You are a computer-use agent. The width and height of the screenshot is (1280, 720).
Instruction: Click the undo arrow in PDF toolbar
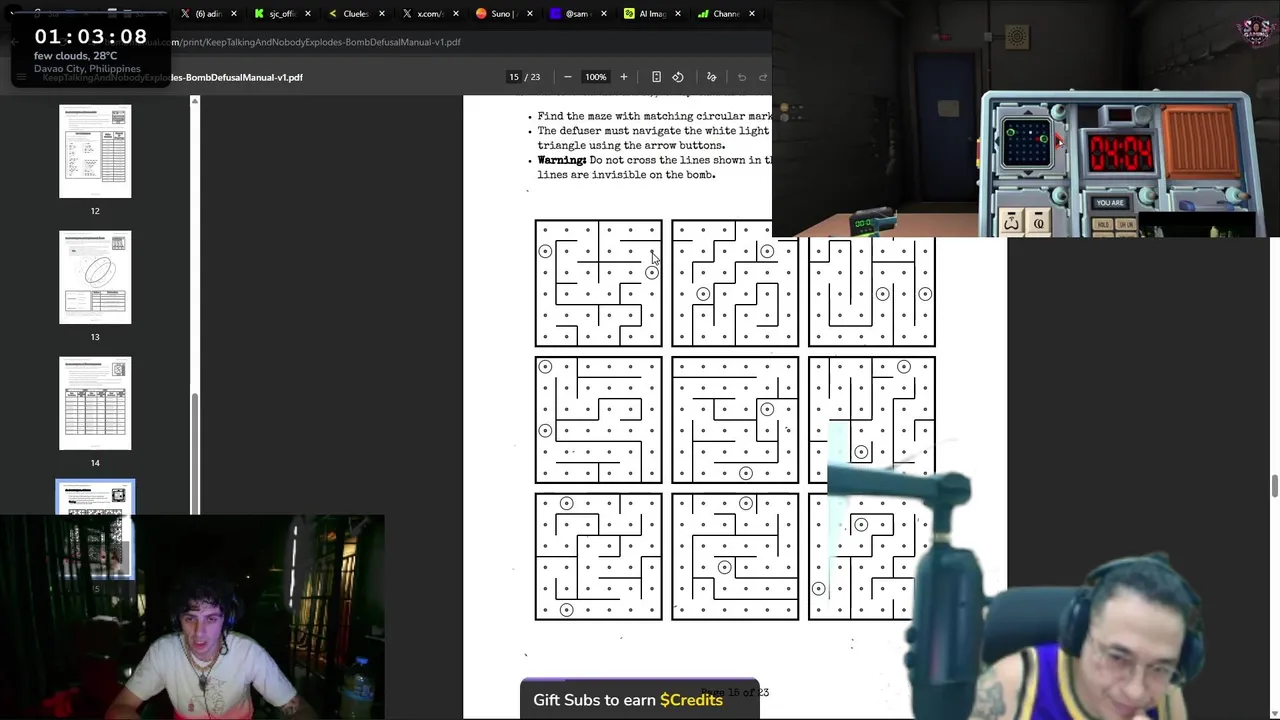(x=742, y=77)
